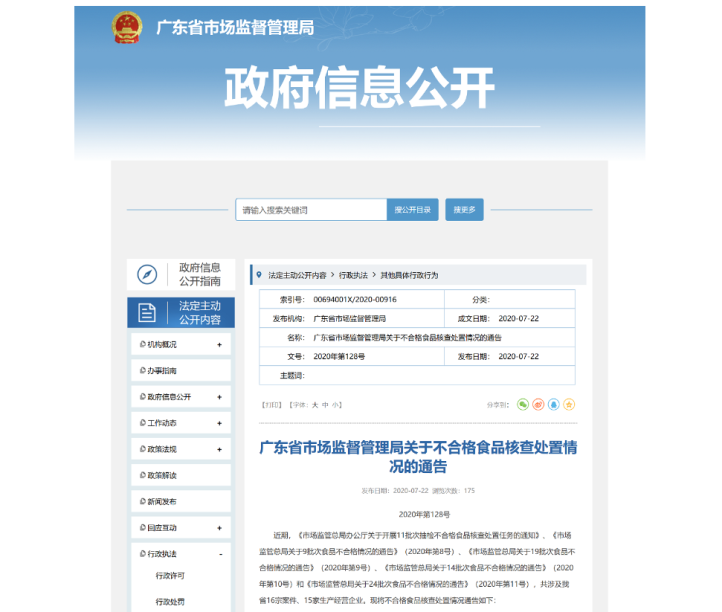Share the article to QQ

tap(553, 404)
